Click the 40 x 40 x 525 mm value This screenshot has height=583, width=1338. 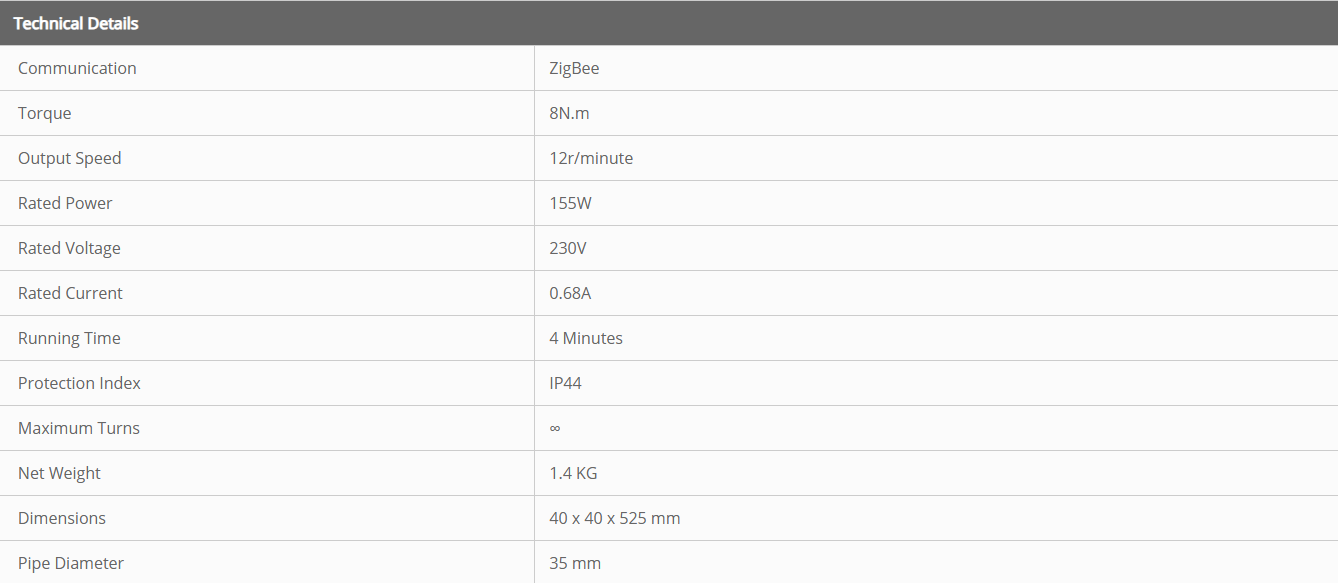pyautogui.click(x=615, y=518)
